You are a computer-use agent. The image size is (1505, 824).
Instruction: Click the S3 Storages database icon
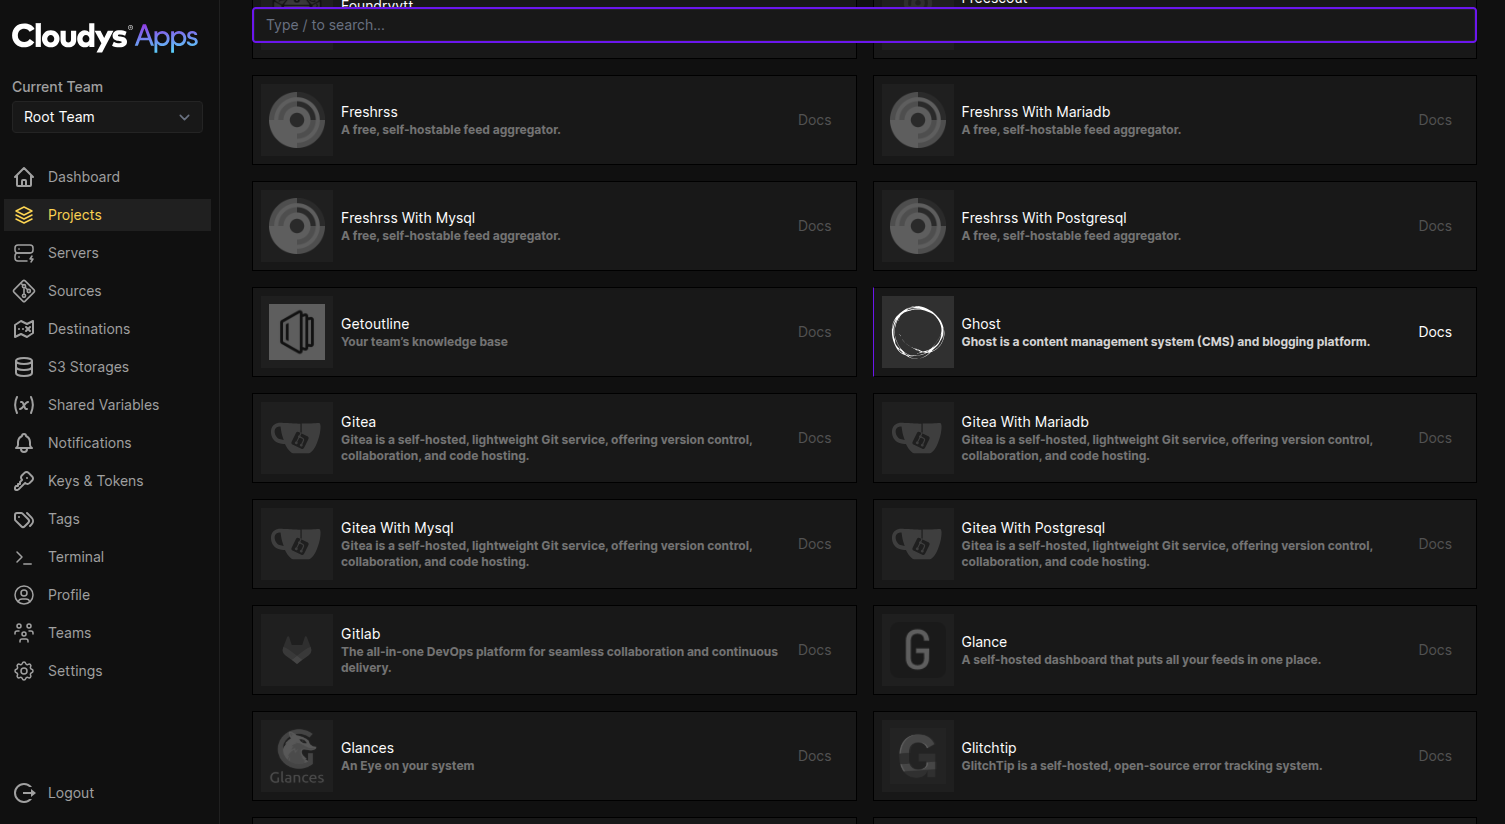24,367
